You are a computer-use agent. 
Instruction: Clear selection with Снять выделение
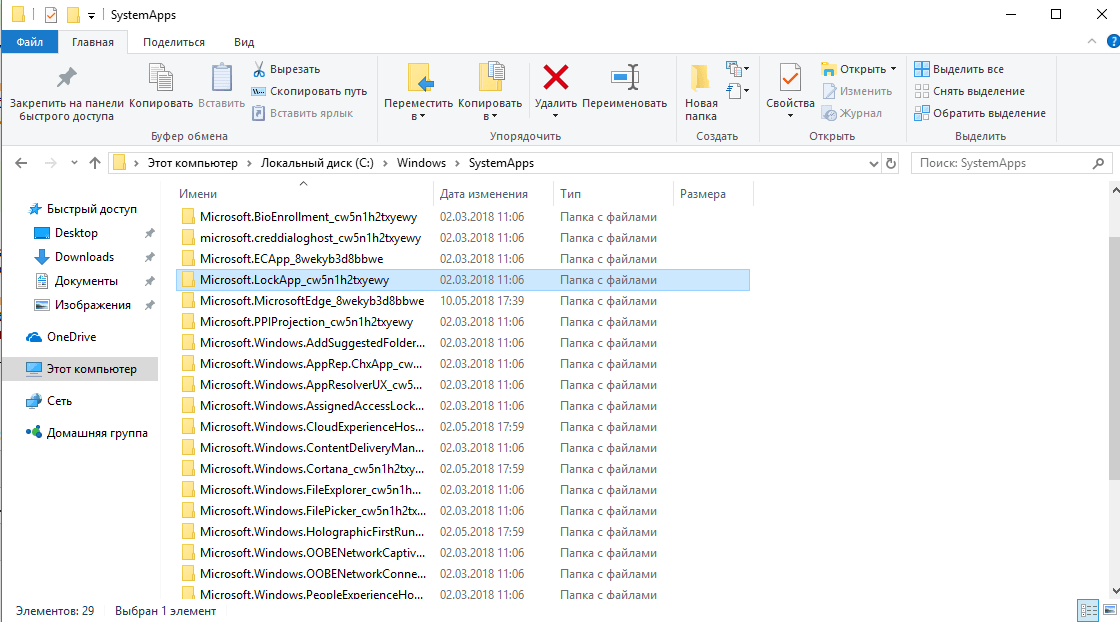click(969, 91)
